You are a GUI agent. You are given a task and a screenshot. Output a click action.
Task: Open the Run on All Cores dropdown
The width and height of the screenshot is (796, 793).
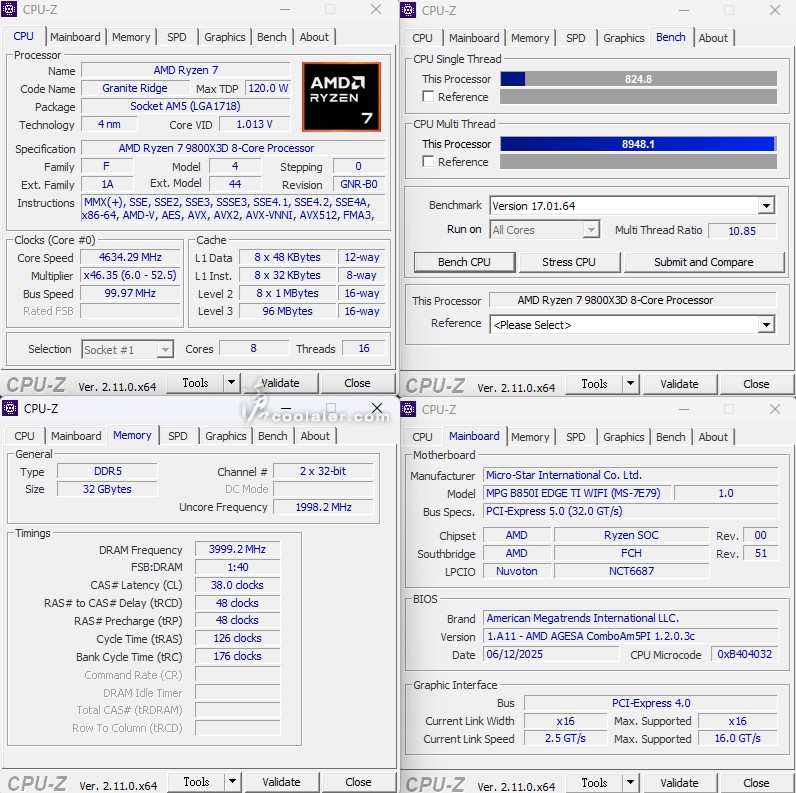pyautogui.click(x=590, y=230)
